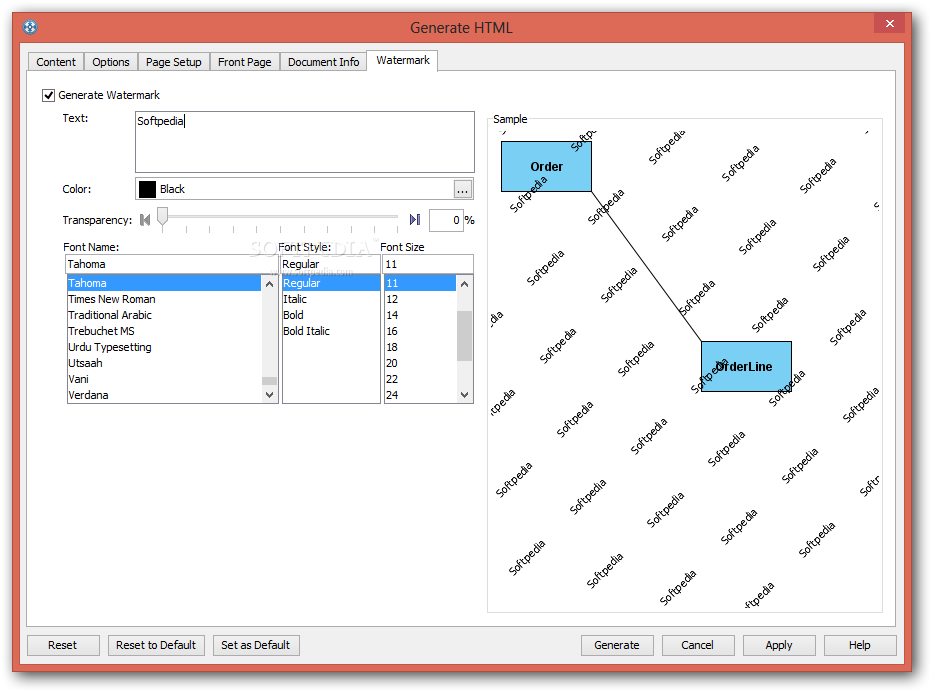Click the Font Size text field
The height and width of the screenshot is (692, 932).
point(428,264)
